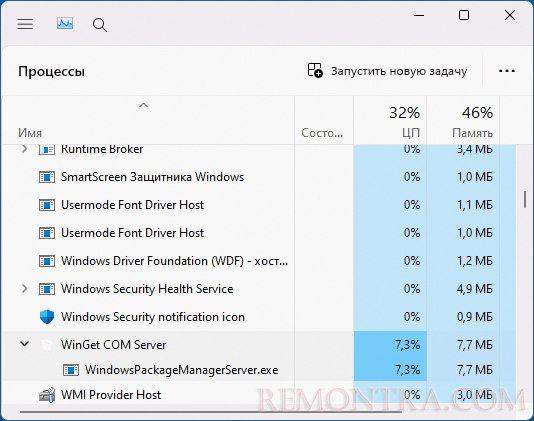Select the Windows Security notification shield icon
The width and height of the screenshot is (534, 421).
(x=47, y=317)
